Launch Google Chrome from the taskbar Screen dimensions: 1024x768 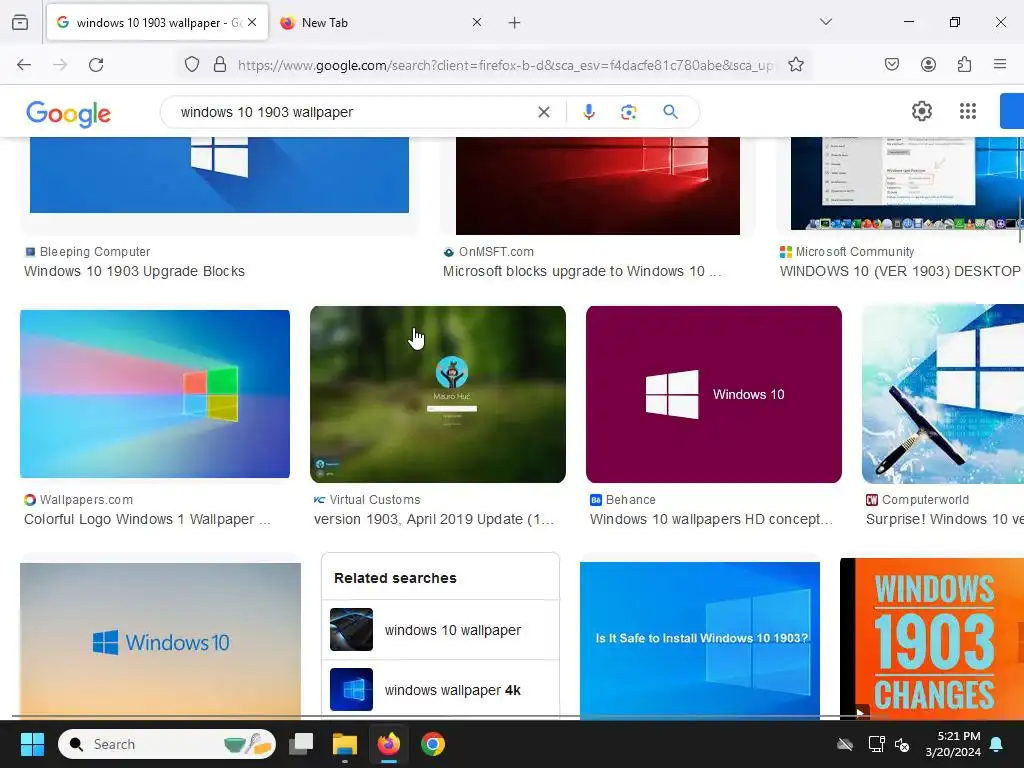[432, 744]
